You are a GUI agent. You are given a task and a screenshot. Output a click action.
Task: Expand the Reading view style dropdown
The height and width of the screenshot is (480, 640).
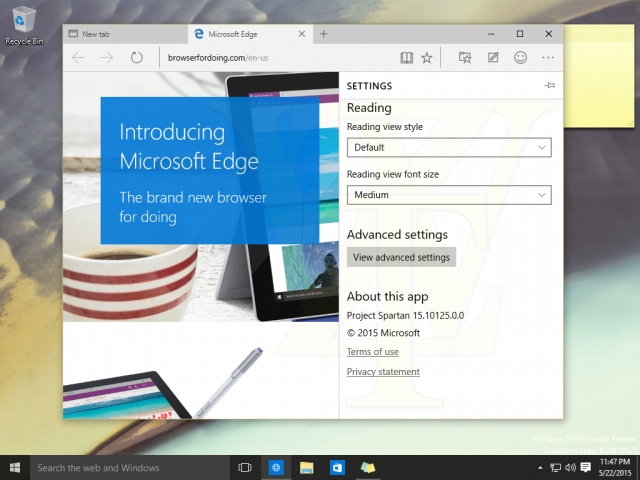449,147
